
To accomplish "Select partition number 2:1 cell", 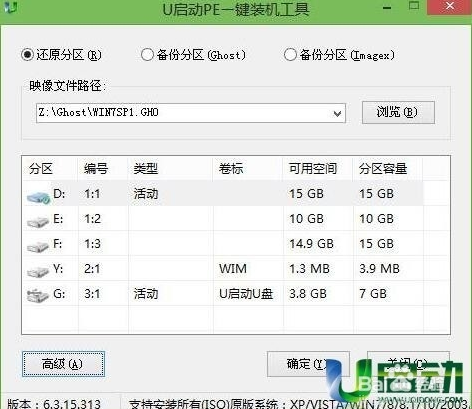I will point(92,269).
